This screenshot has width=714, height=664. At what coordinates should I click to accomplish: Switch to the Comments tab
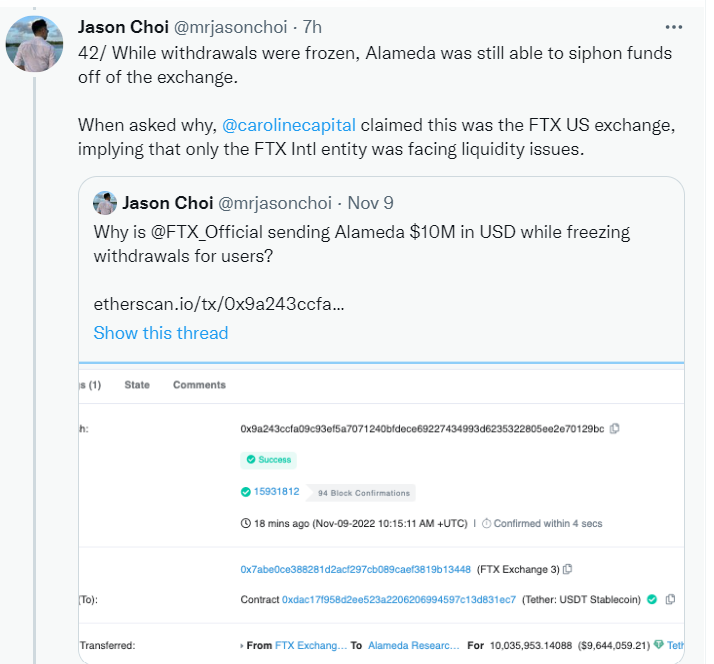199,385
